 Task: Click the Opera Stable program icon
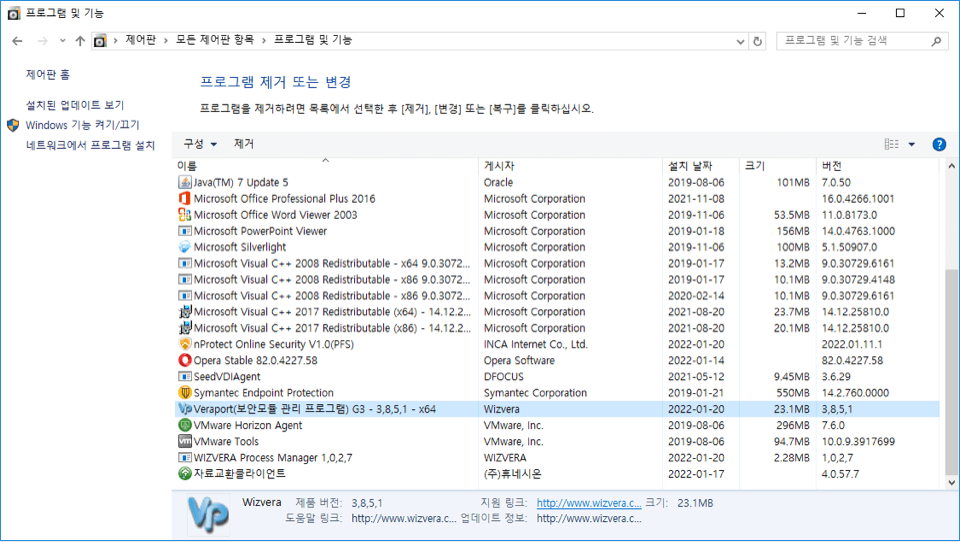point(184,360)
